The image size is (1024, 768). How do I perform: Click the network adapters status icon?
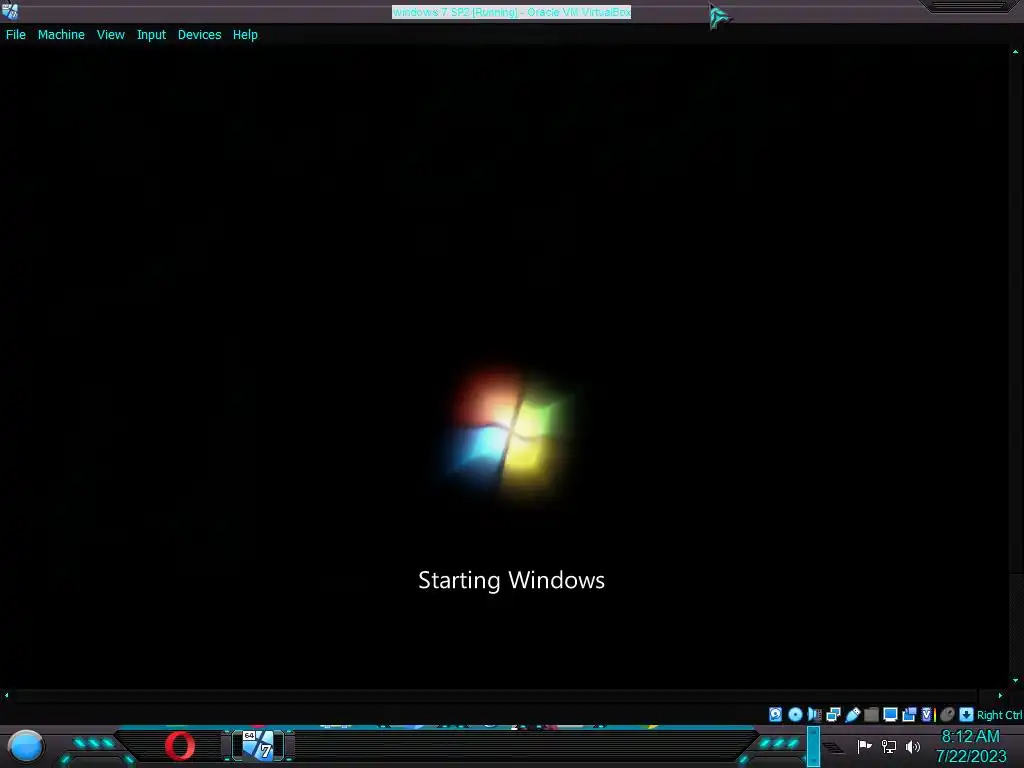pos(833,714)
